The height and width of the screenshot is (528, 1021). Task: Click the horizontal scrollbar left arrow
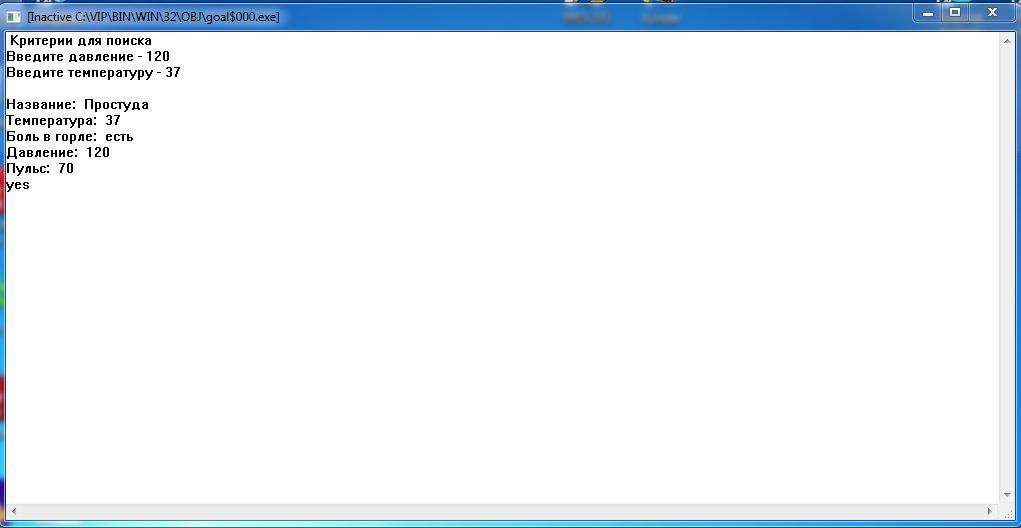pyautogui.click(x=13, y=512)
